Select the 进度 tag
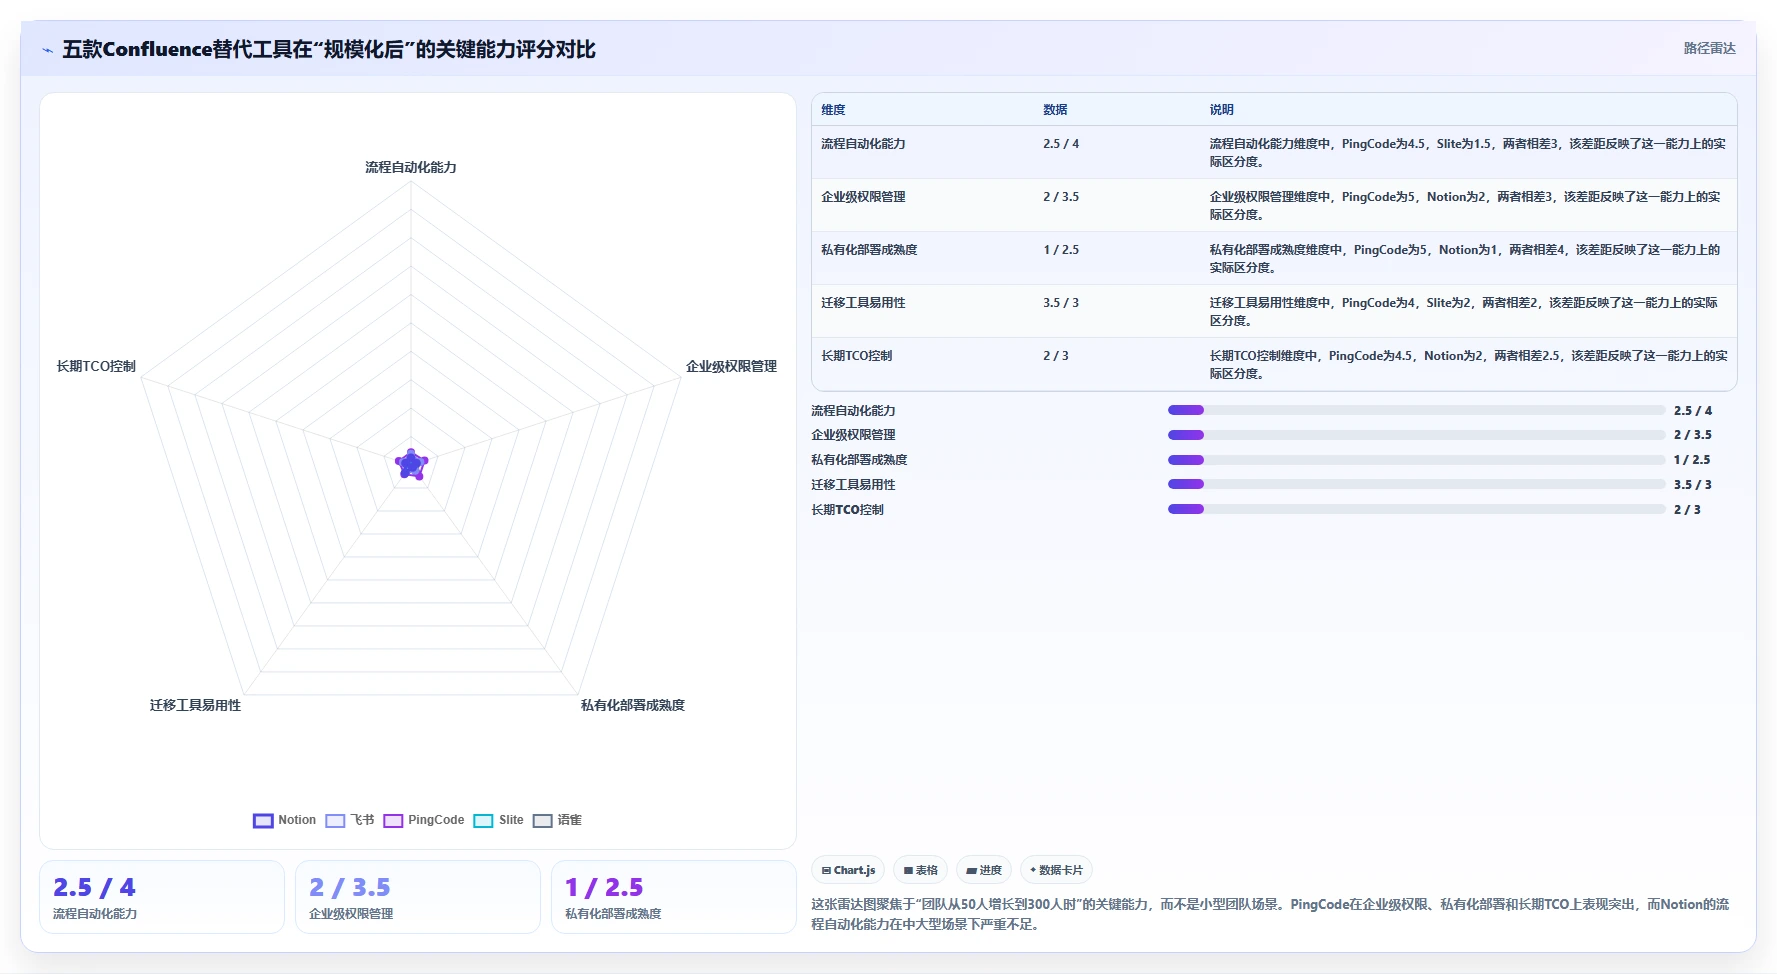The height and width of the screenshot is (974, 1777). 984,870
